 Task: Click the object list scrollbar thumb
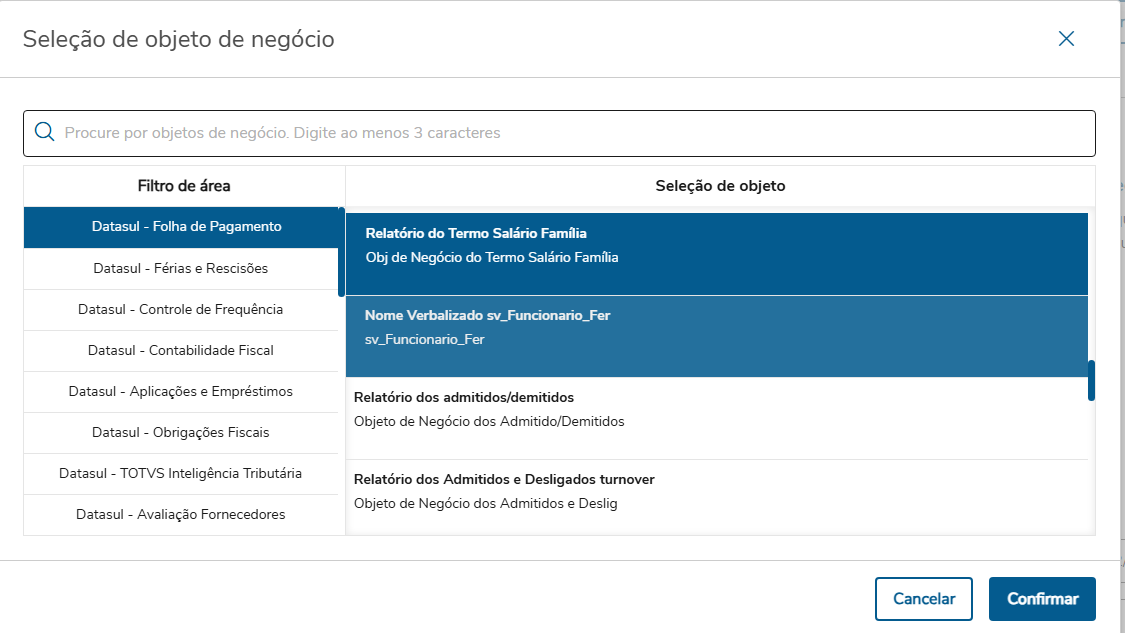point(1091,380)
